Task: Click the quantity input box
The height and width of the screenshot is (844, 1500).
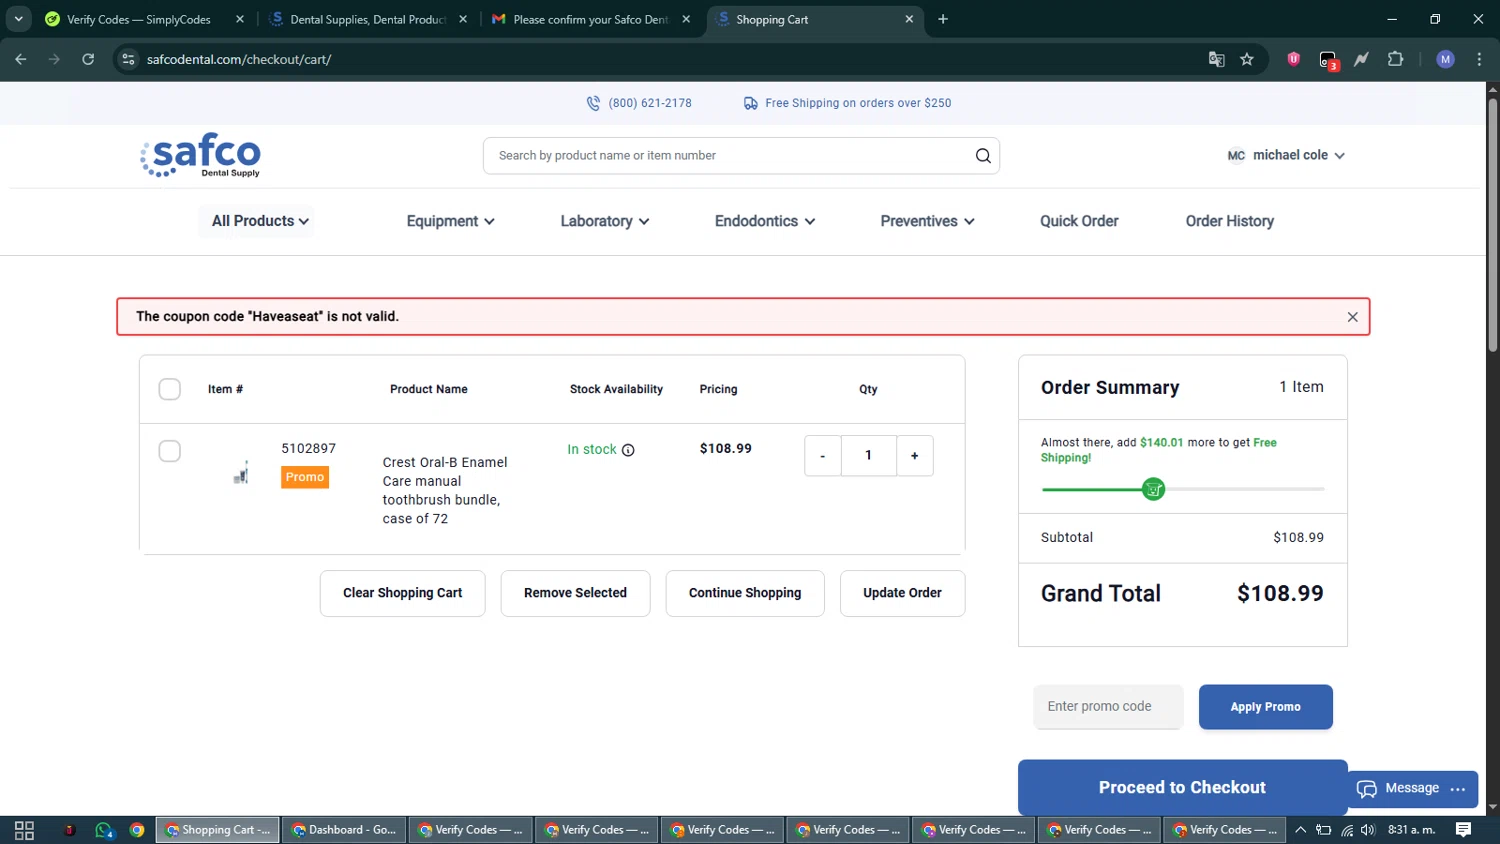Action: tap(868, 456)
